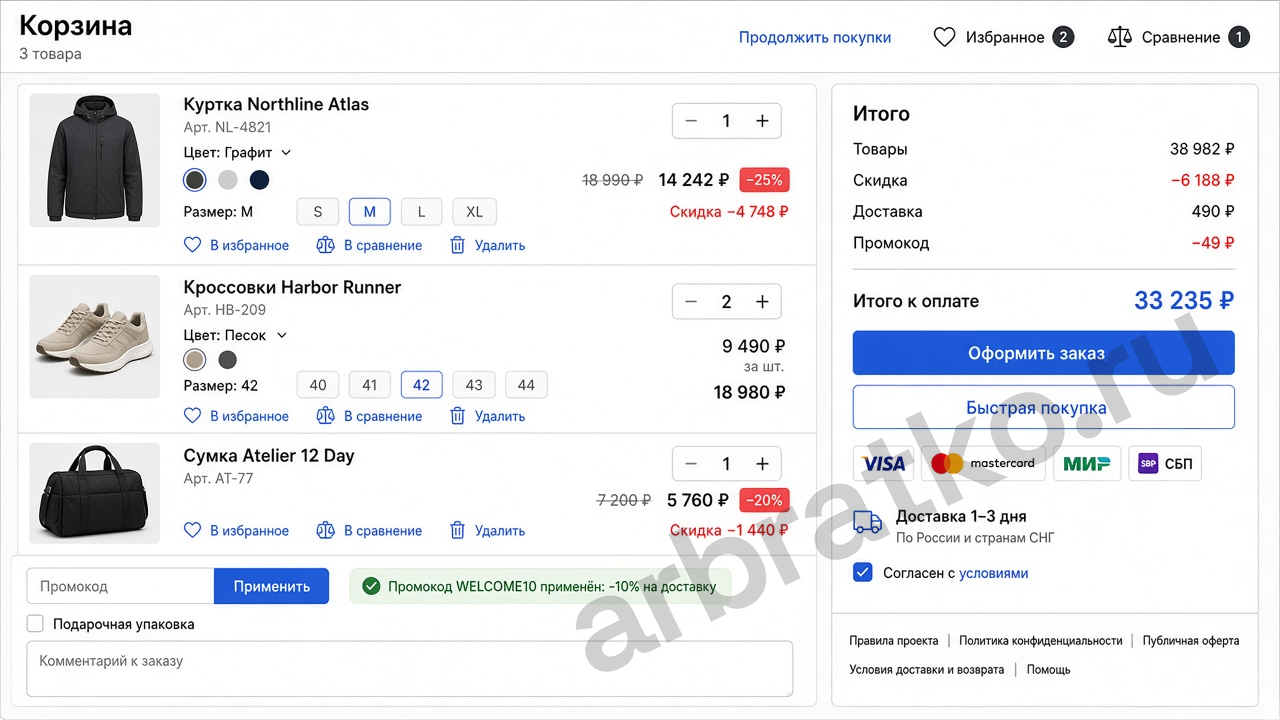This screenshot has height=720, width=1280.
Task: Click the delivery truck icon
Action: 868,523
